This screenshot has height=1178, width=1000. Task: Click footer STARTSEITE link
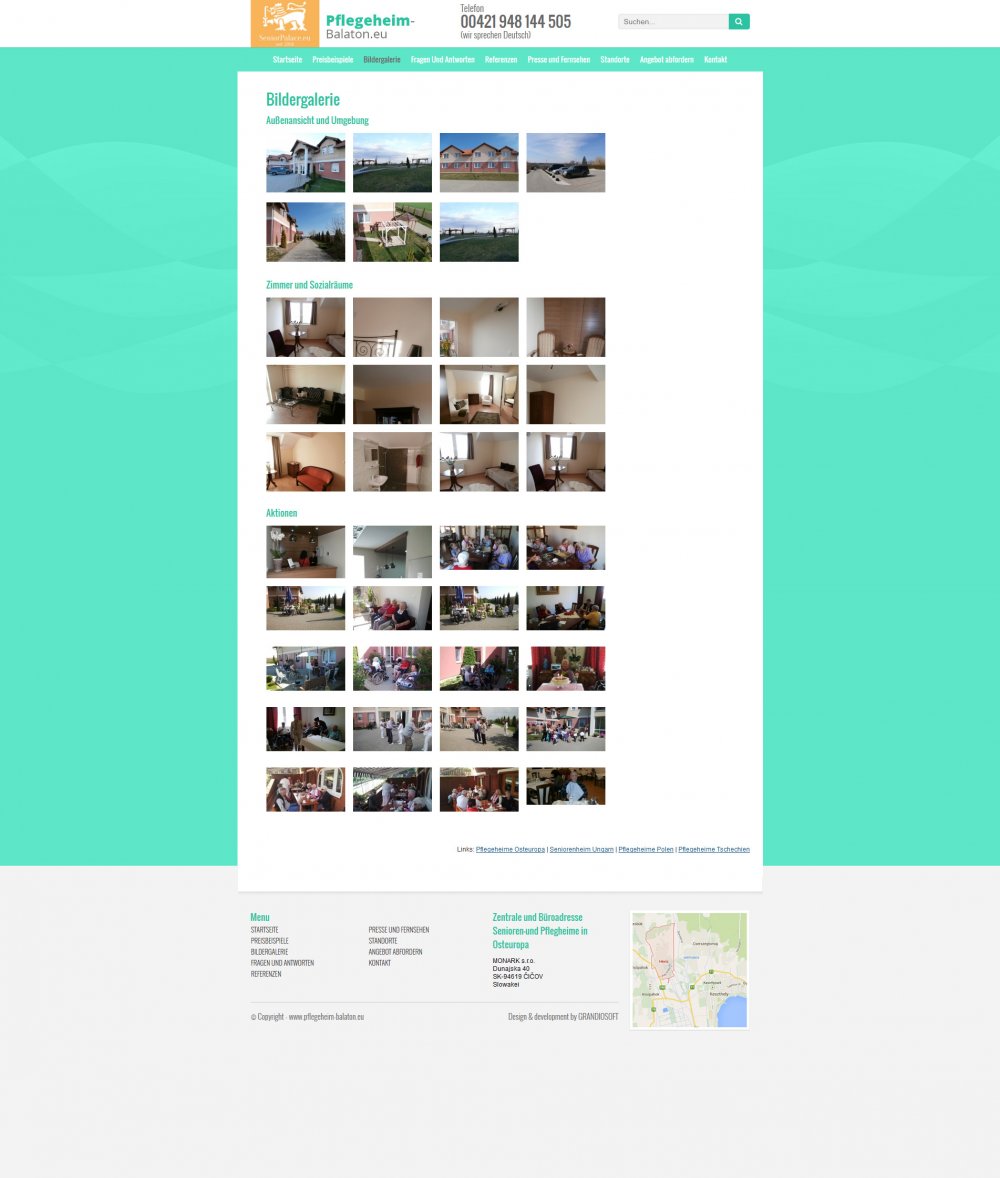point(264,930)
